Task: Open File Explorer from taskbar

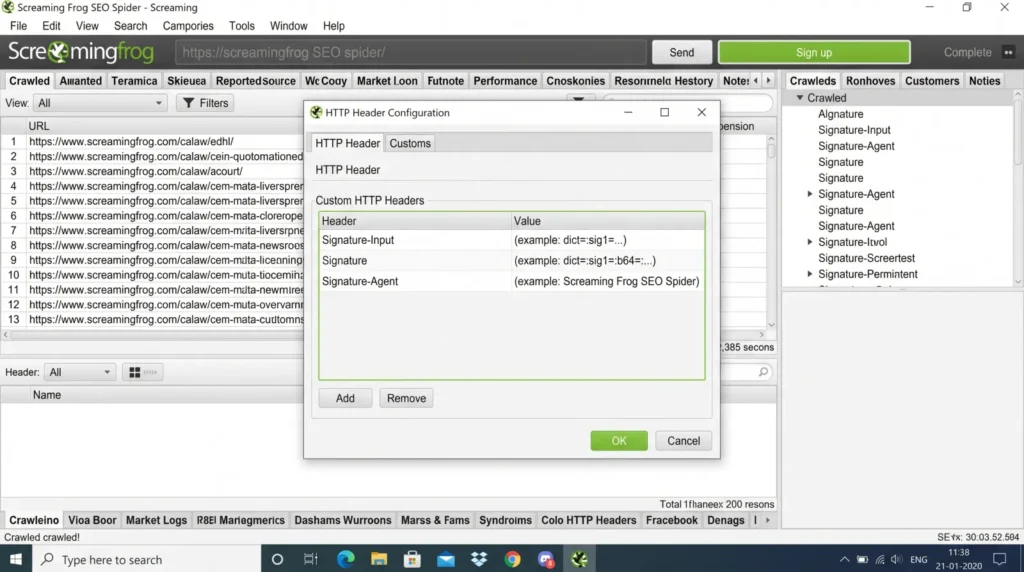Action: (379, 559)
